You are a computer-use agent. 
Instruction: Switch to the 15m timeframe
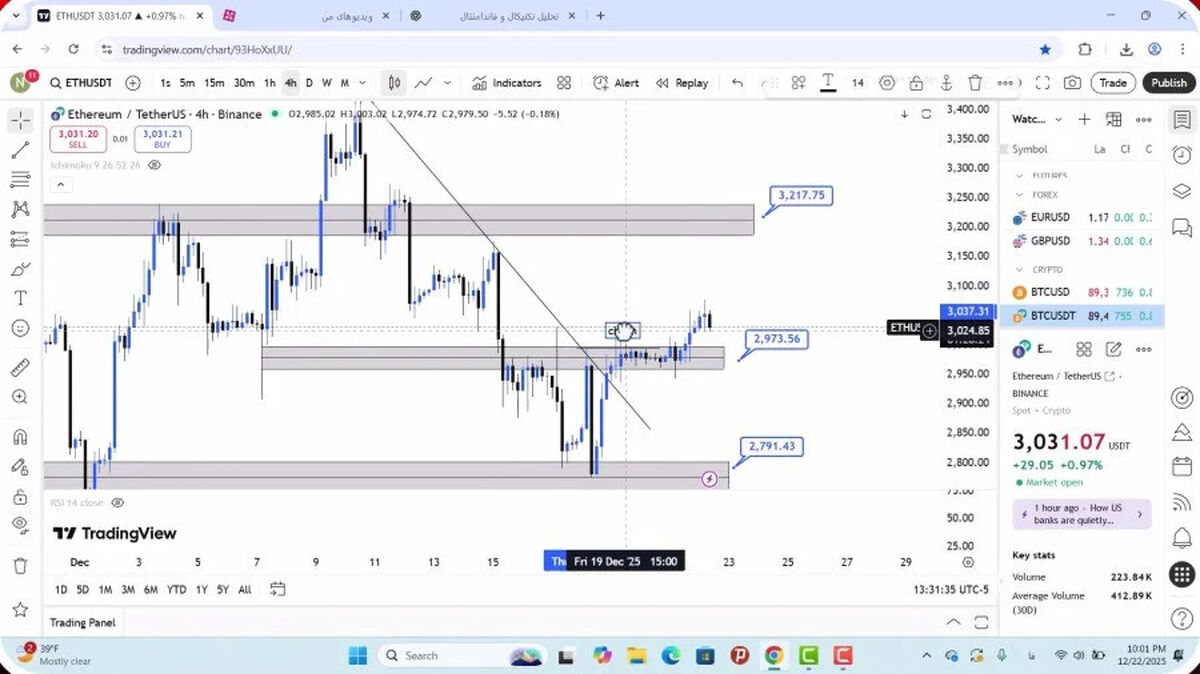coord(214,83)
